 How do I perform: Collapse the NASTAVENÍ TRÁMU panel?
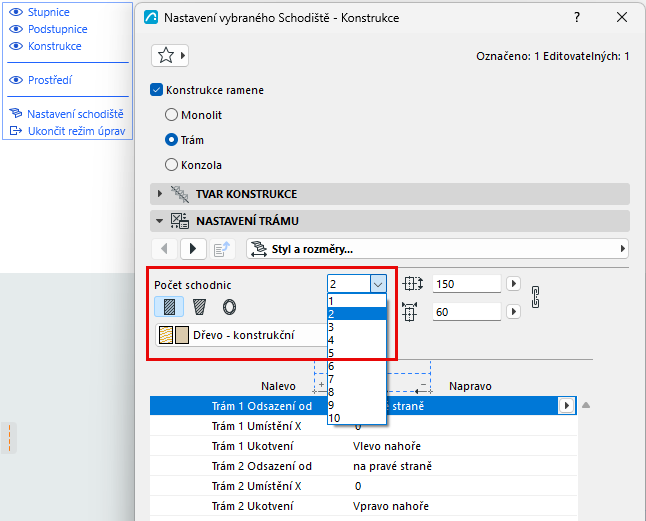(160, 221)
